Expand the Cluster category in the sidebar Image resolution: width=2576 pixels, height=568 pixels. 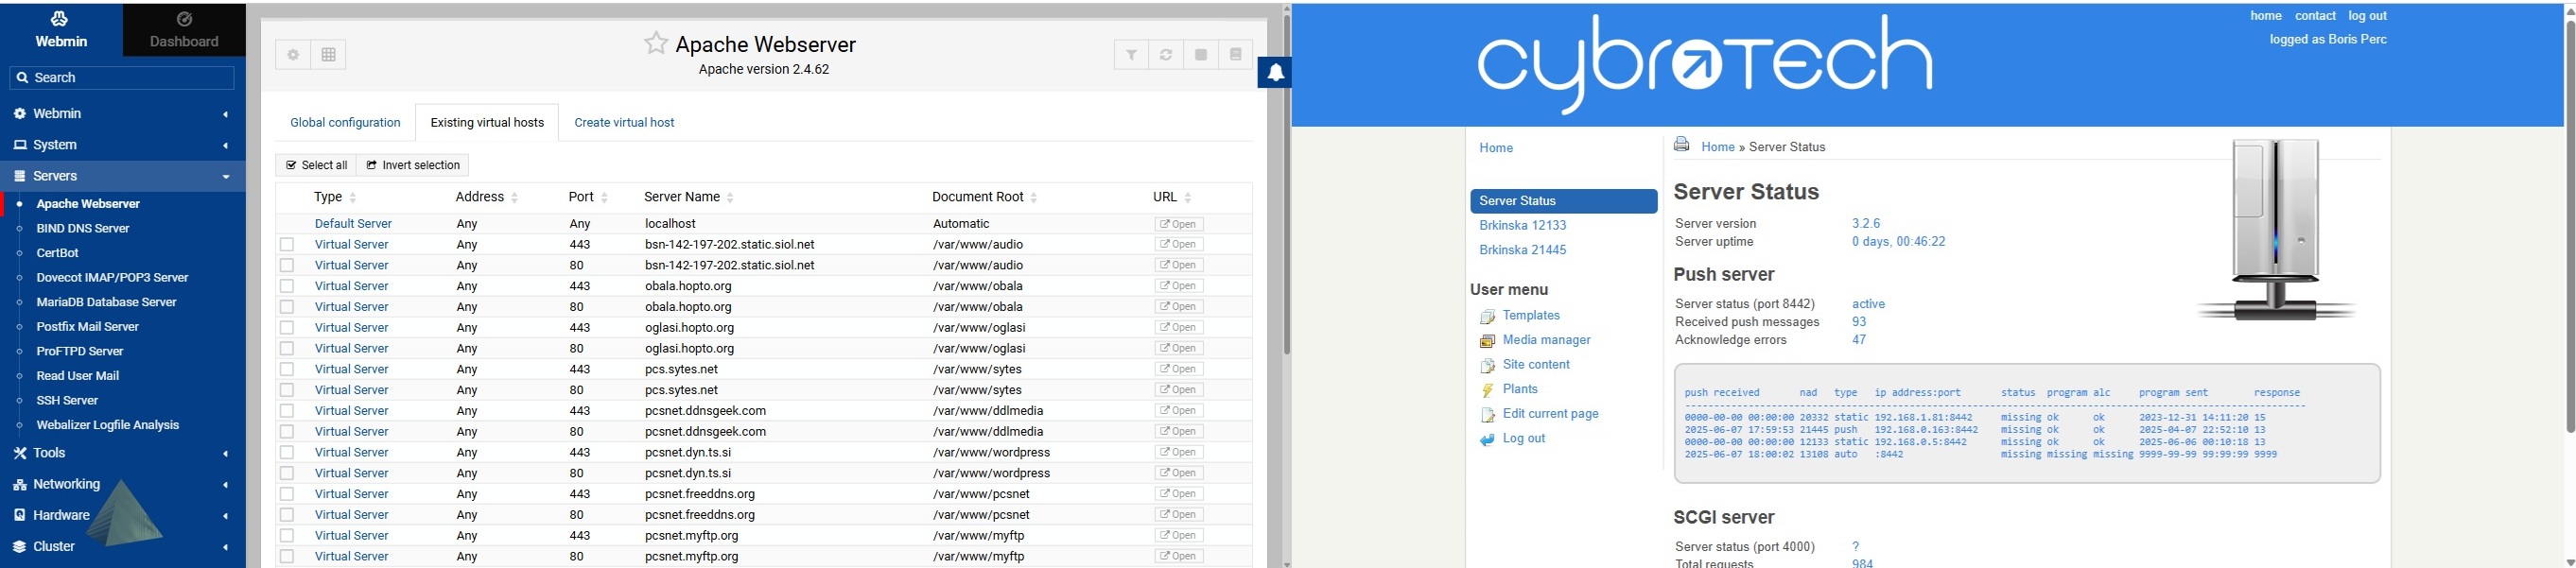click(x=122, y=547)
